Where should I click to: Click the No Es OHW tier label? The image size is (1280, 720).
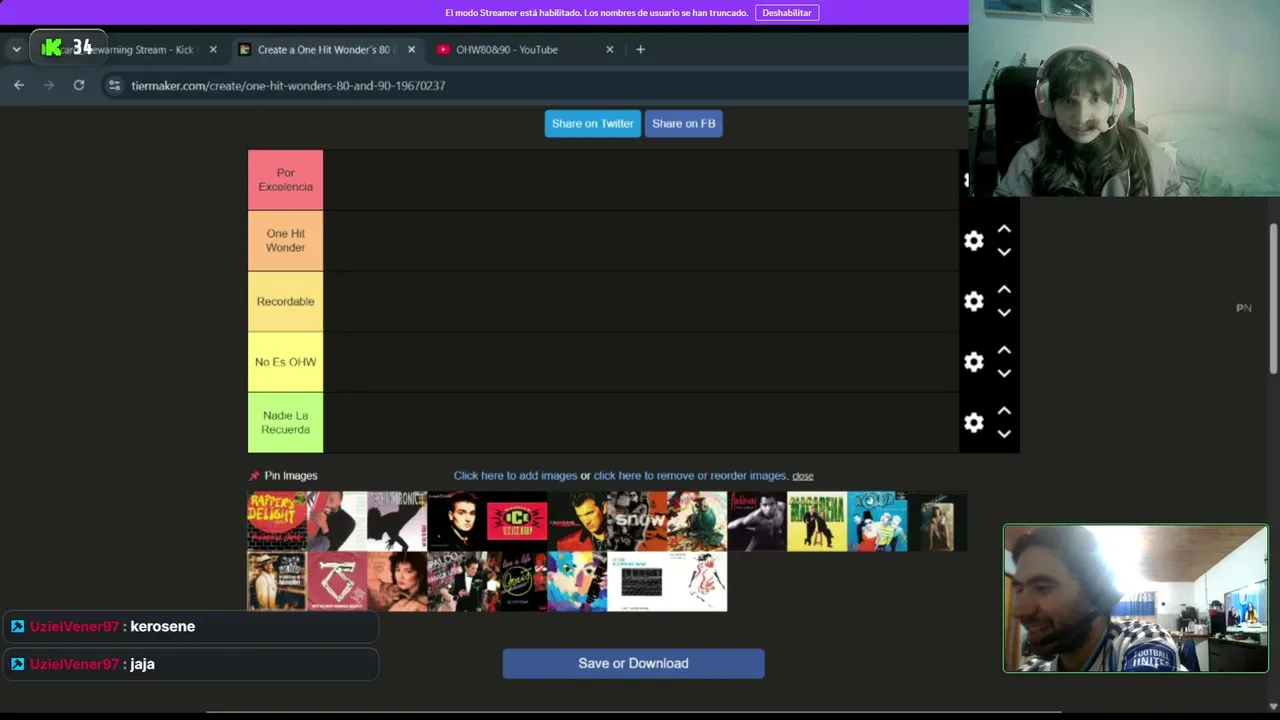[x=285, y=362]
